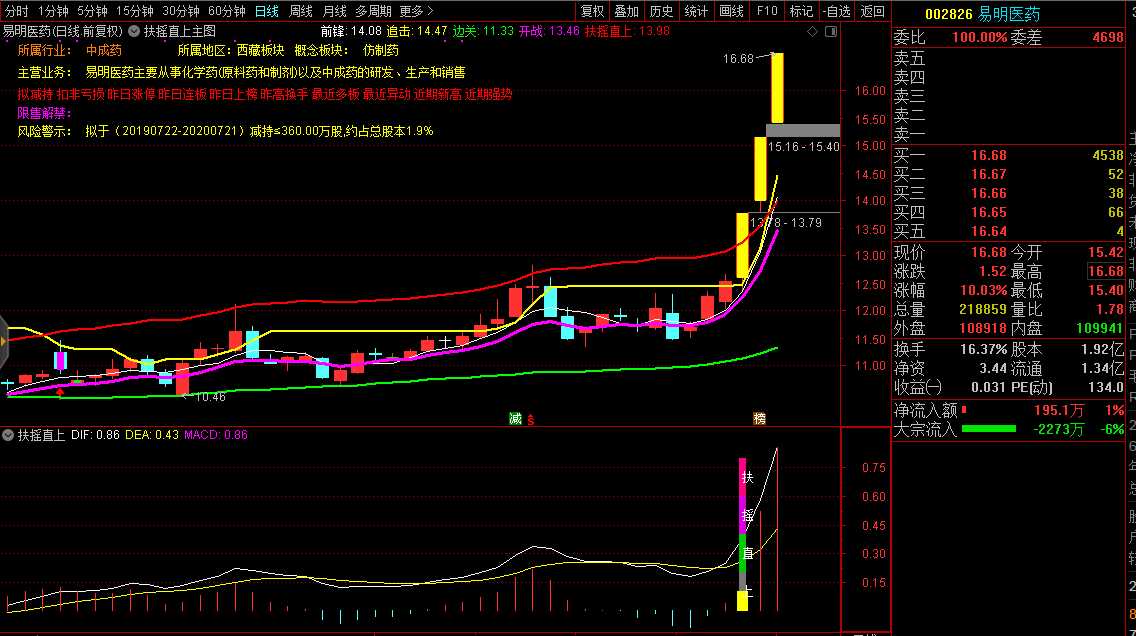Switch to 周线 weekly chart tab
This screenshot has width=1136, height=636.
point(300,11)
